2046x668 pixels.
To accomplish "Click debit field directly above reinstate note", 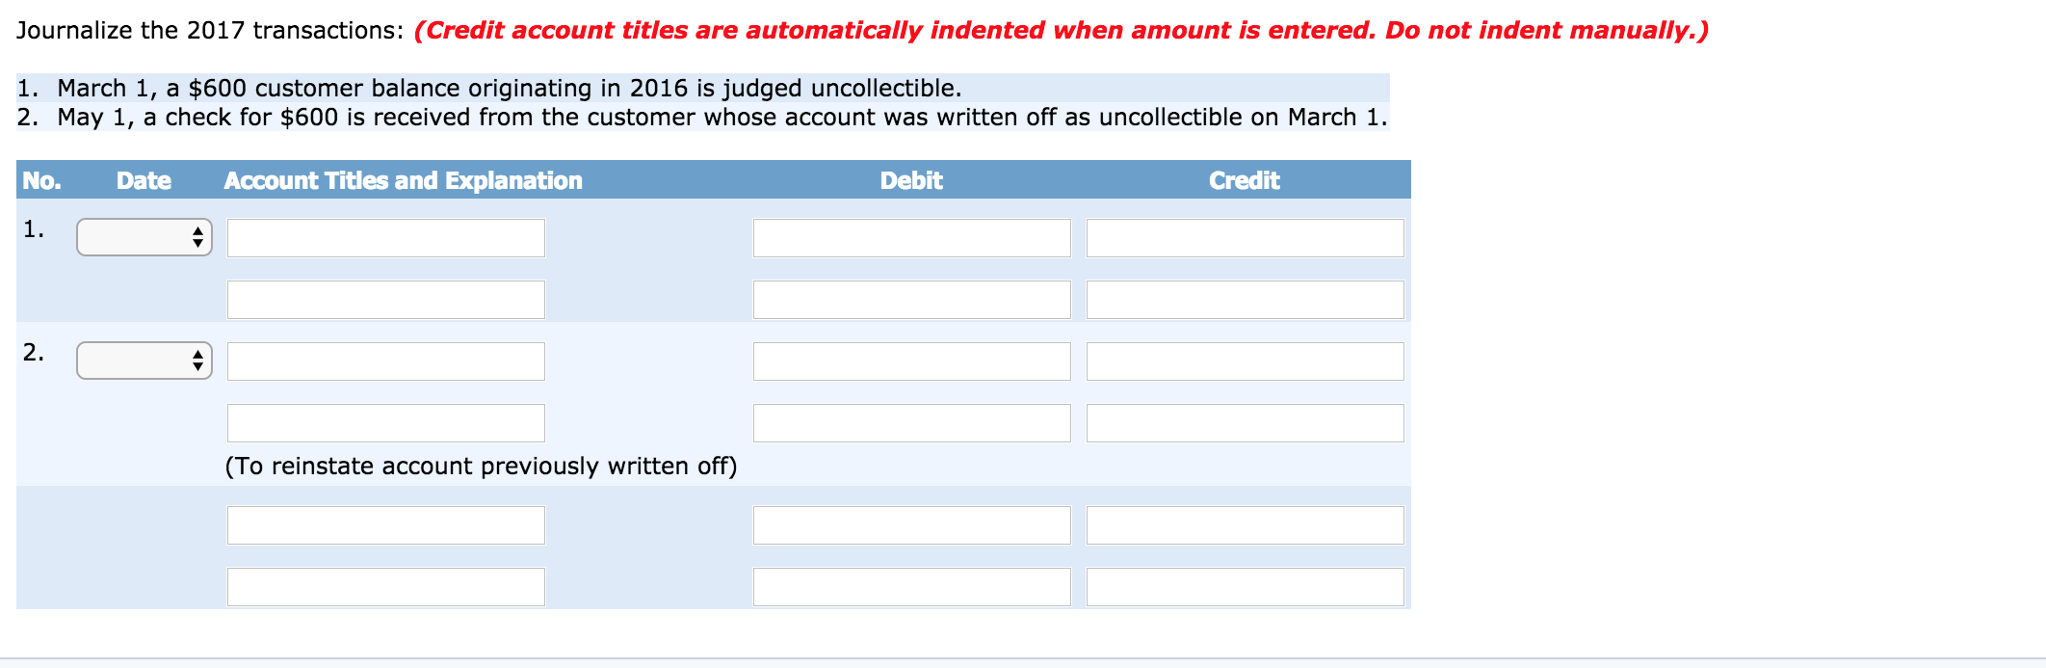I will 911,423.
